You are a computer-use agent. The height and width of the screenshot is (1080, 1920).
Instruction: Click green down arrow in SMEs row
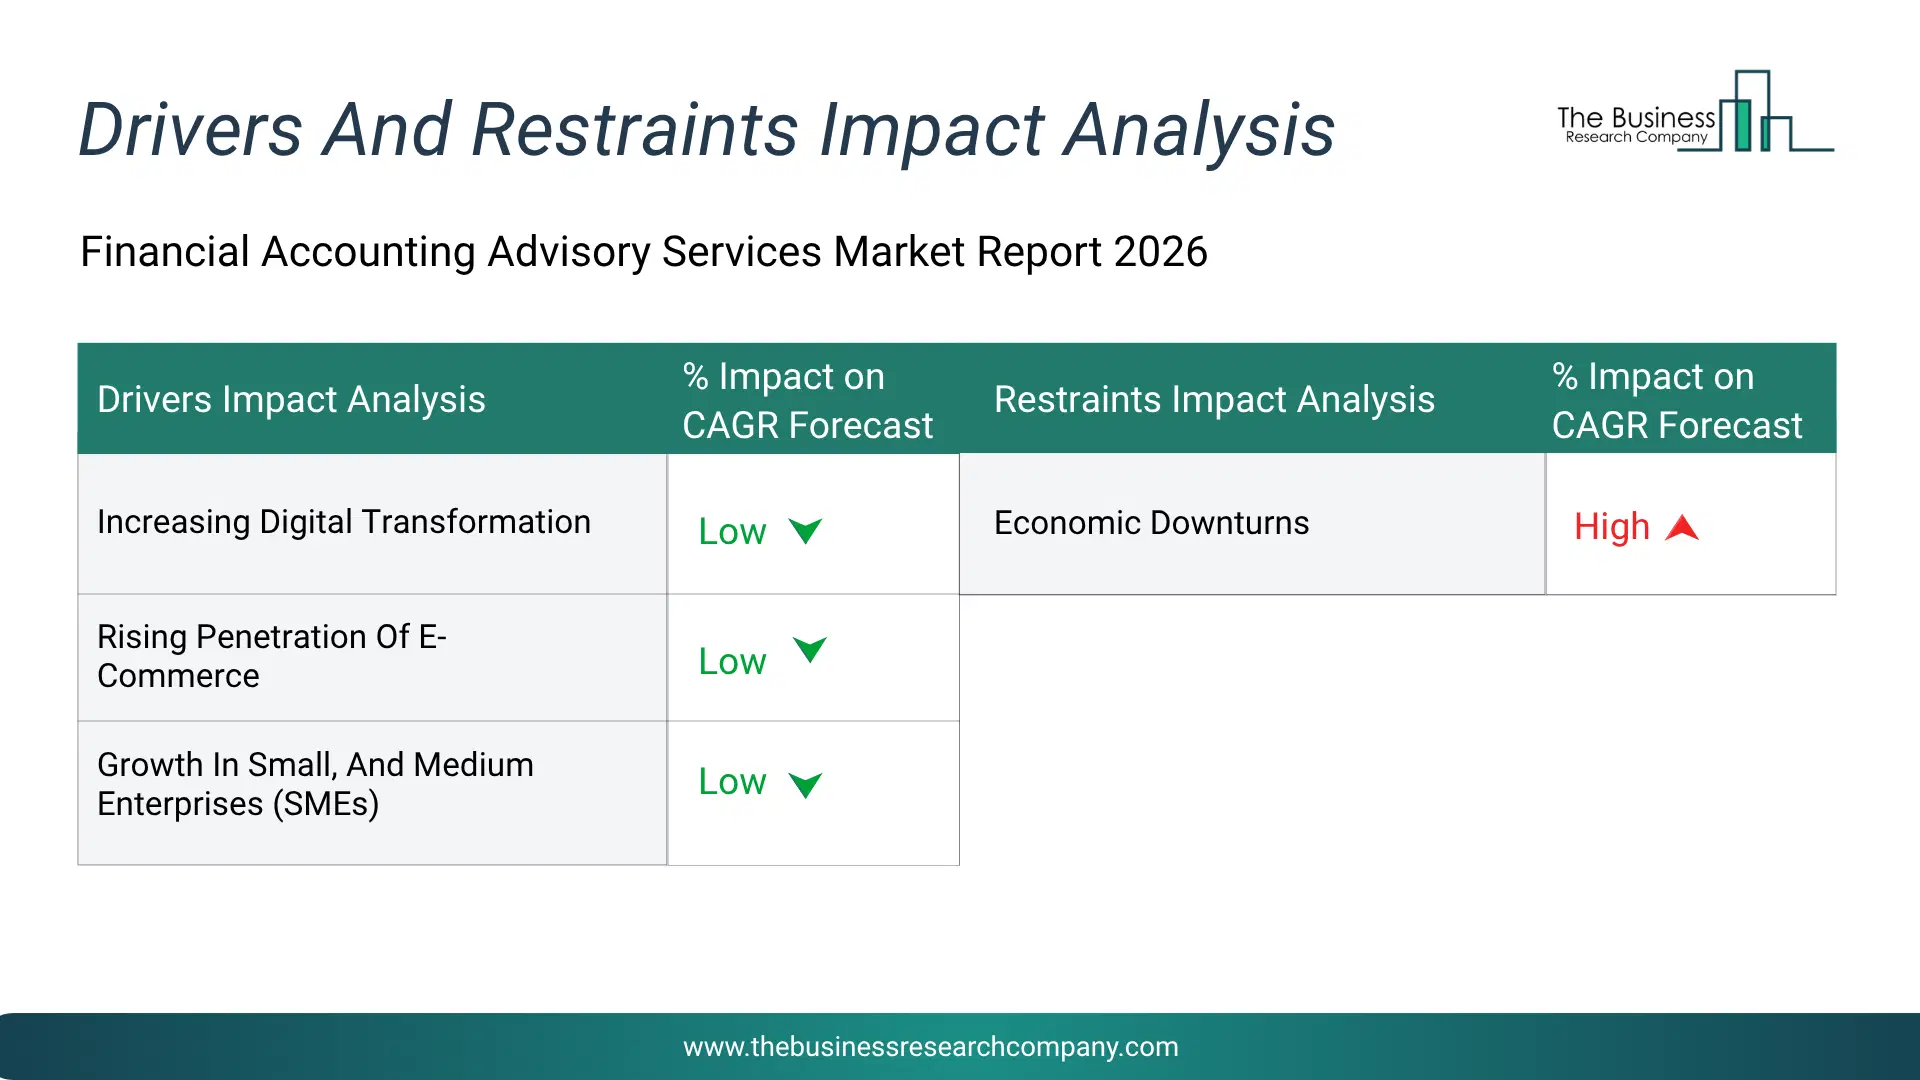(805, 785)
